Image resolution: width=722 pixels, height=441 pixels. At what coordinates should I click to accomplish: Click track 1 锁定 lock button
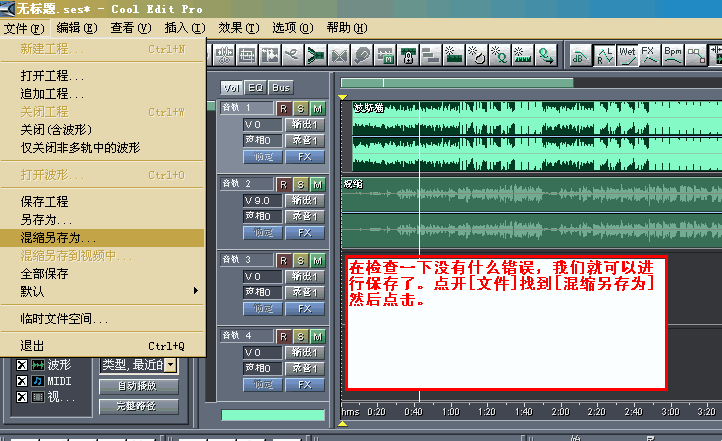[262, 157]
